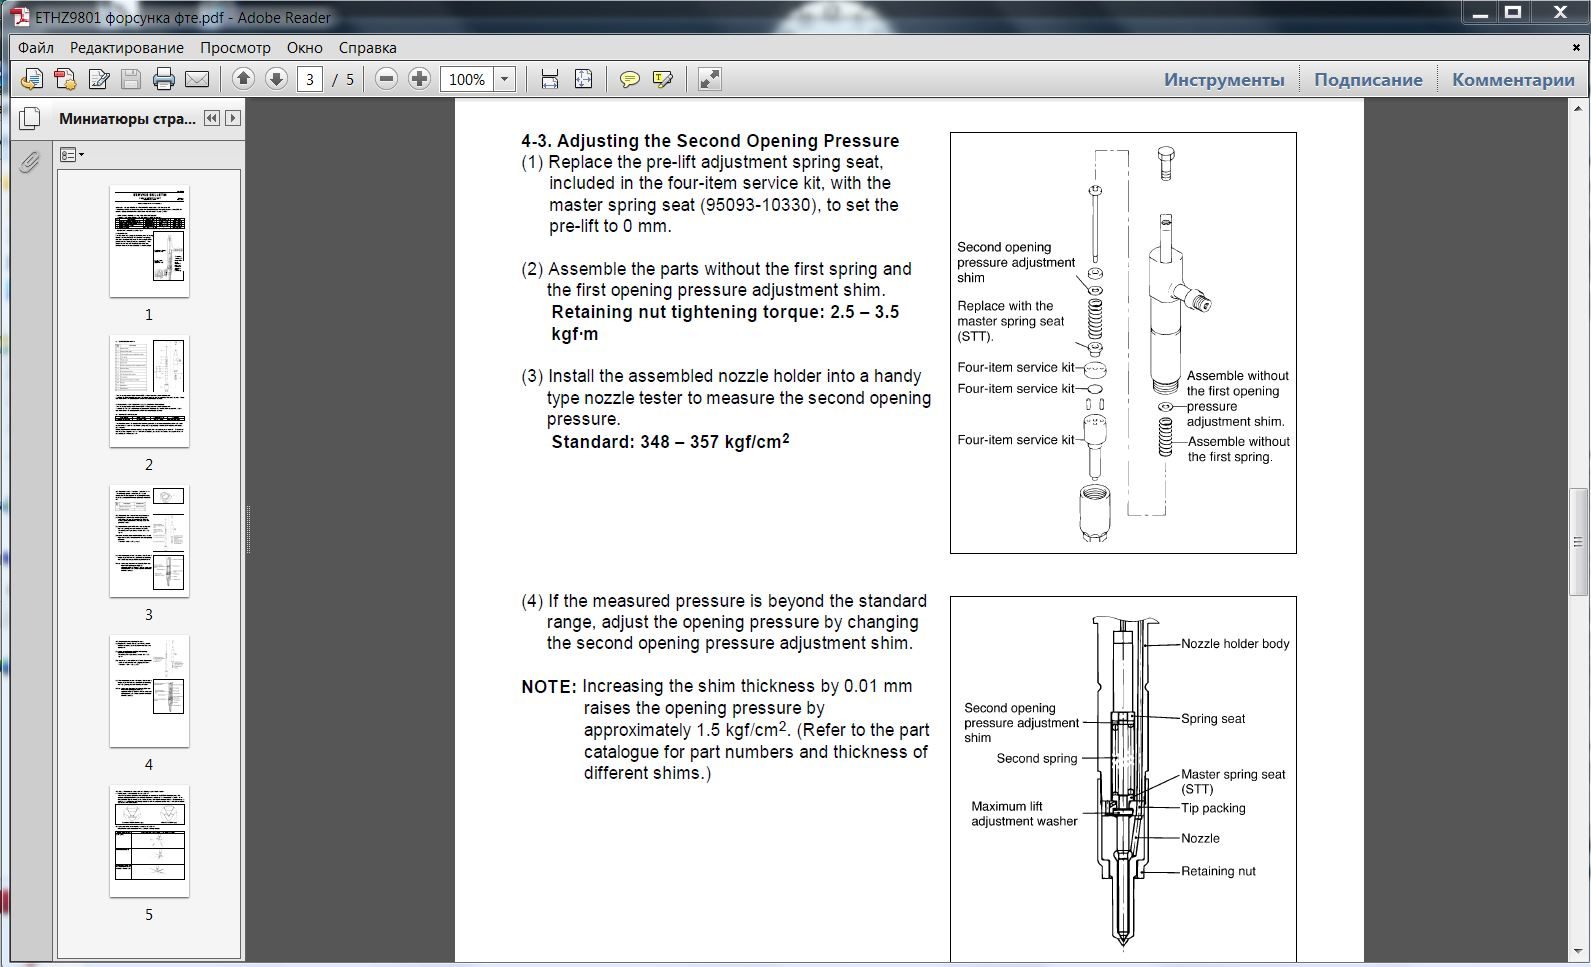The image size is (1591, 967).
Task: Click the zoom percentage field showing 100%
Action: pos(468,79)
